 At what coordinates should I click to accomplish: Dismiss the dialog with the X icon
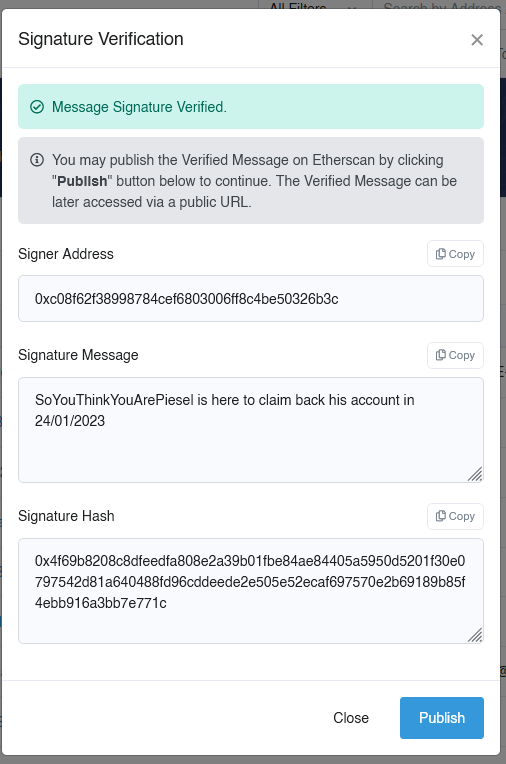point(477,40)
